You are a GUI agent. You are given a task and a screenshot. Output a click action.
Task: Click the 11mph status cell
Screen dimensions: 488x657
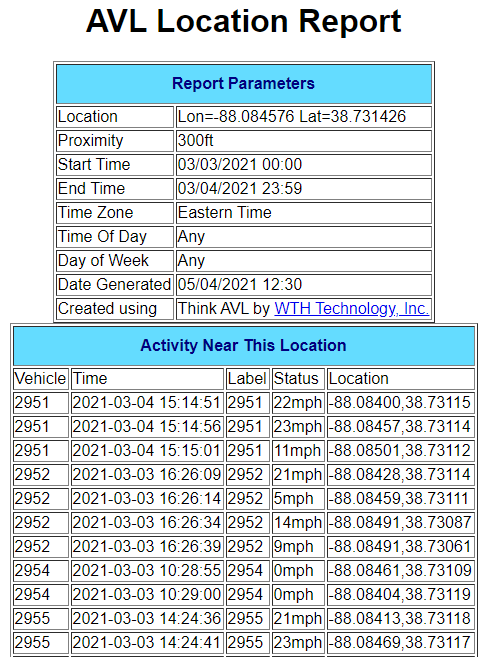click(x=298, y=451)
